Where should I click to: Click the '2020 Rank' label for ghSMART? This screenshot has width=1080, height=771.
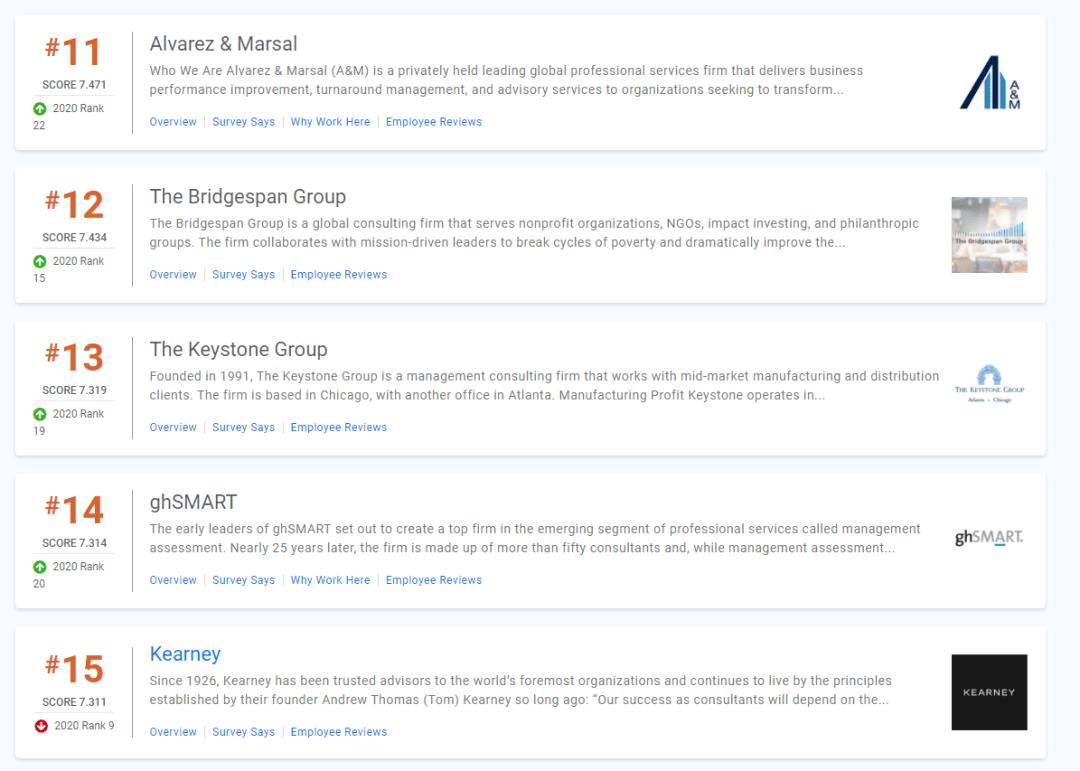[x=79, y=567]
